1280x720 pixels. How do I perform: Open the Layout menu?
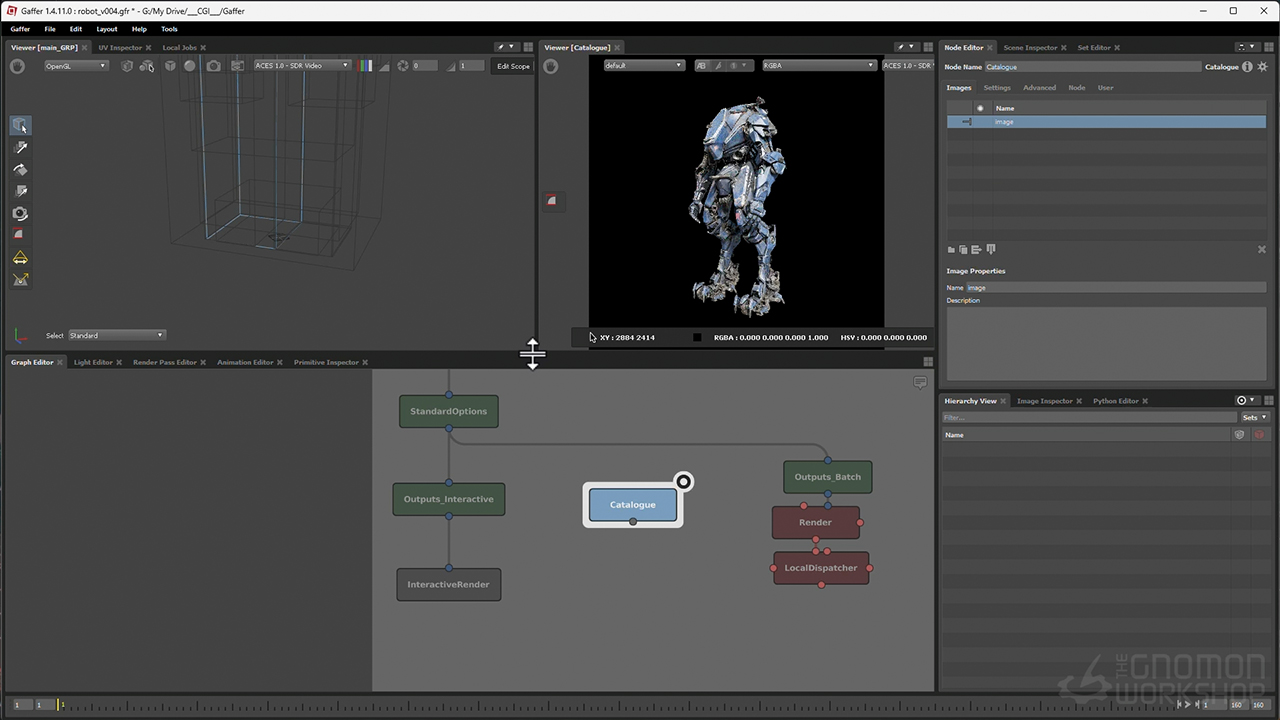click(106, 29)
